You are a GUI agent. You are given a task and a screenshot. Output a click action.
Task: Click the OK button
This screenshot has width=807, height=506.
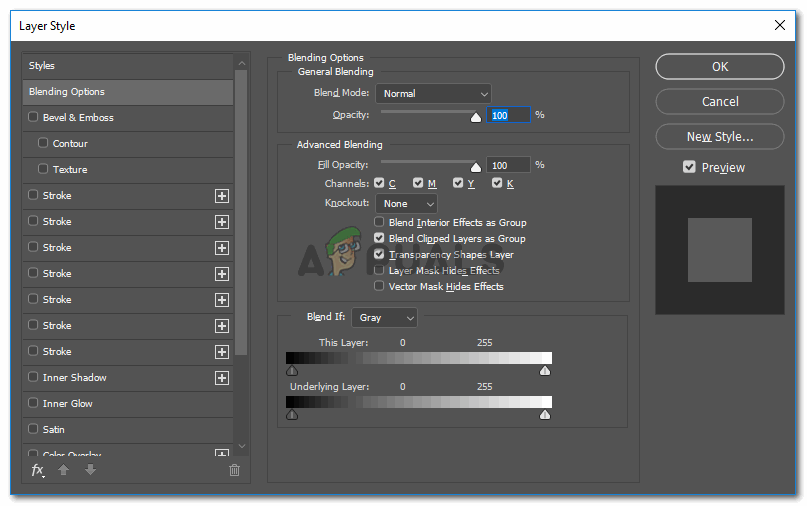[x=720, y=66]
